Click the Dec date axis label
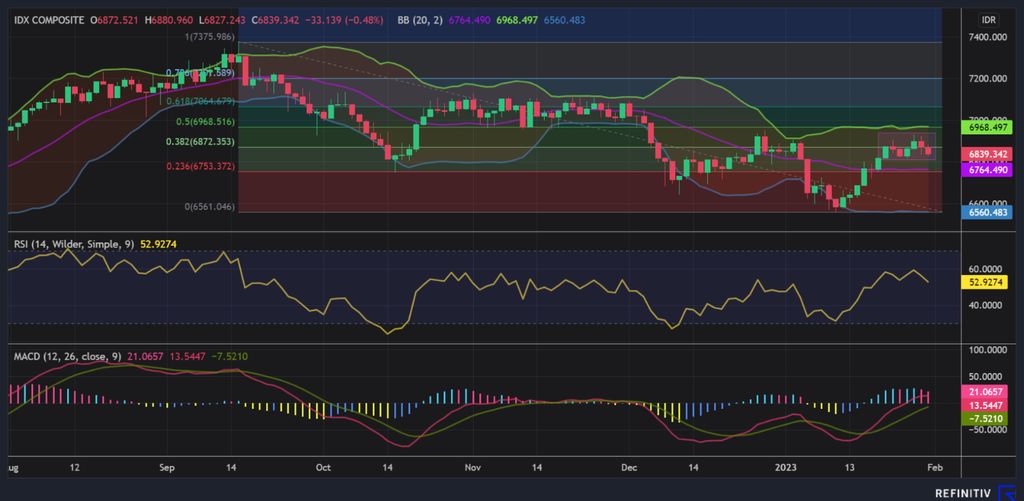 click(x=628, y=468)
